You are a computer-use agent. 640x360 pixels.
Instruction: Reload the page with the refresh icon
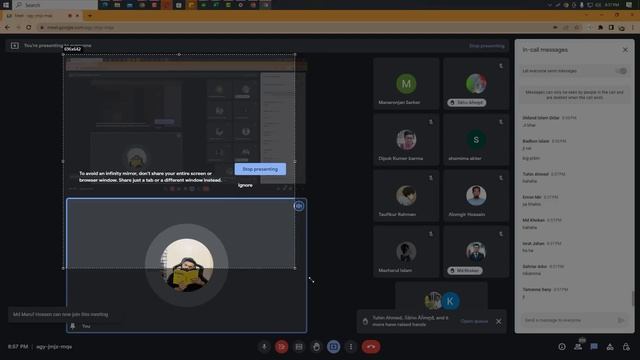(x=29, y=27)
